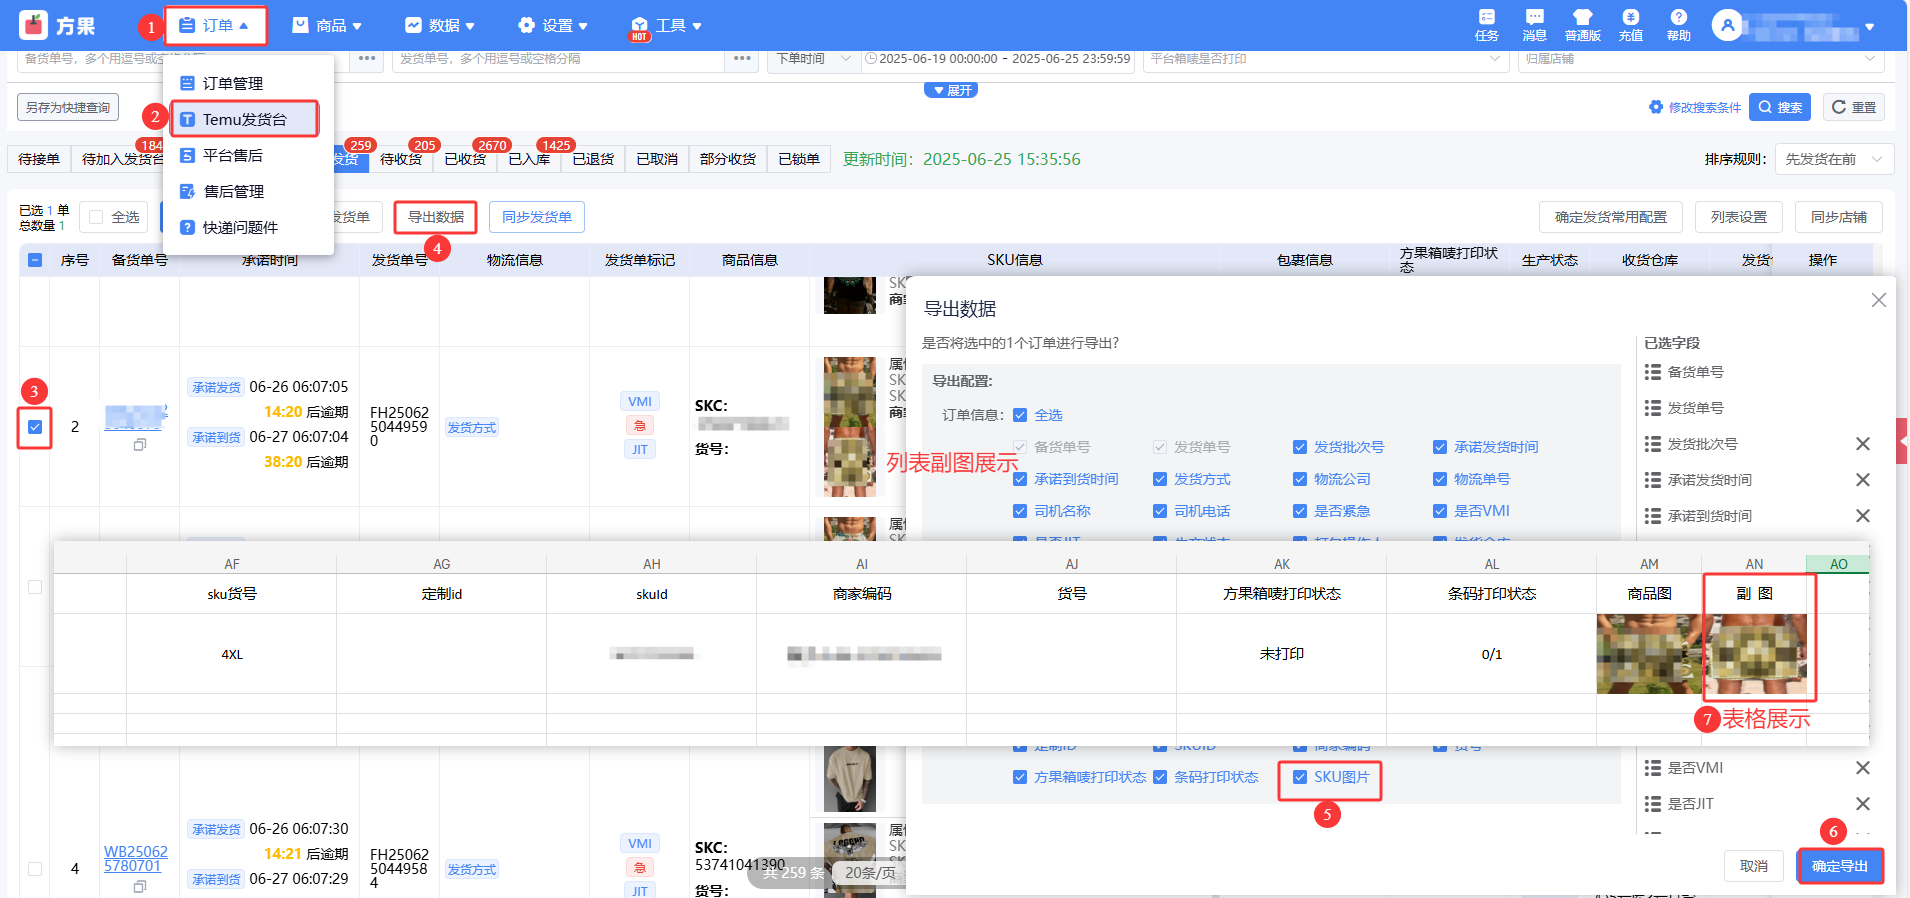Select Temu发货台 from the menu
This screenshot has height=898, width=1910.
click(x=244, y=119)
